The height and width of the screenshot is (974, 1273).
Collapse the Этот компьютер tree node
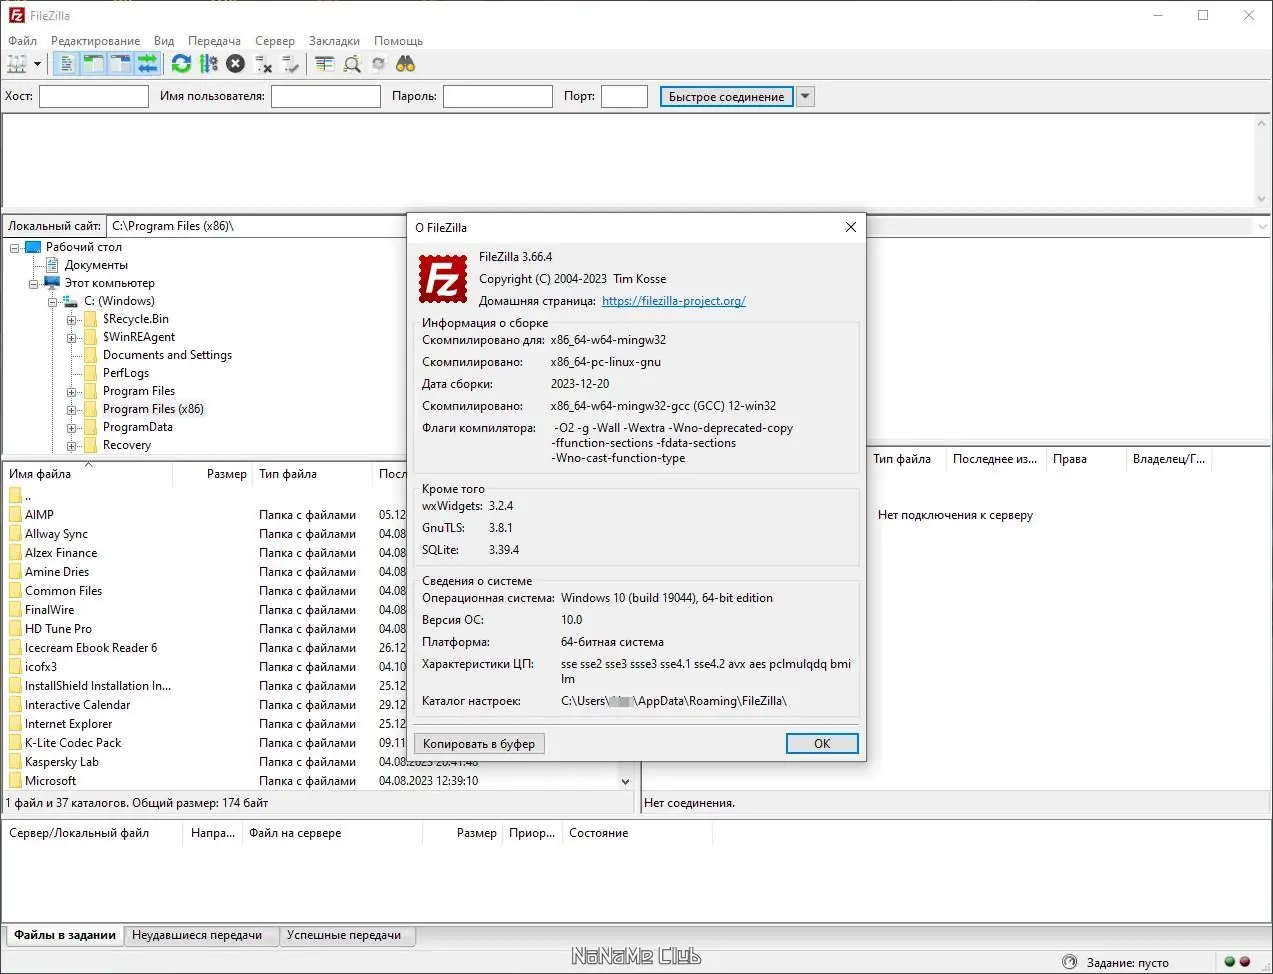(33, 283)
